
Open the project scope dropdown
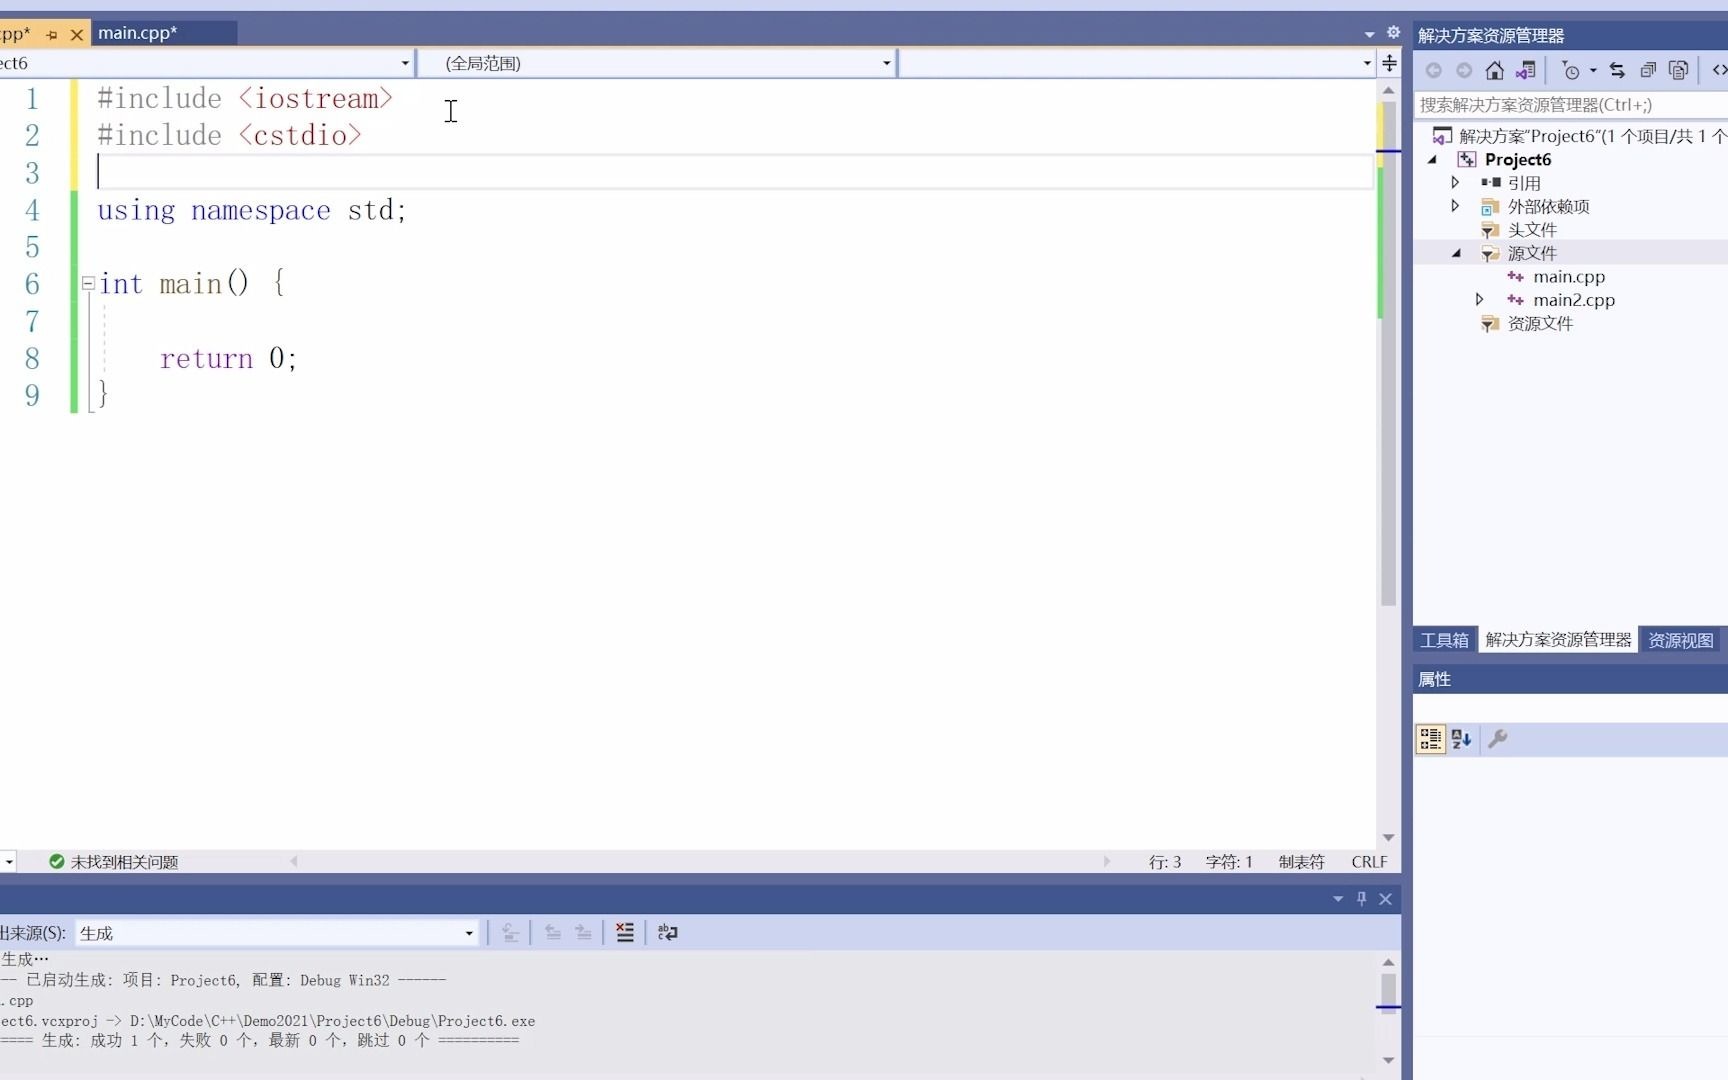[405, 63]
